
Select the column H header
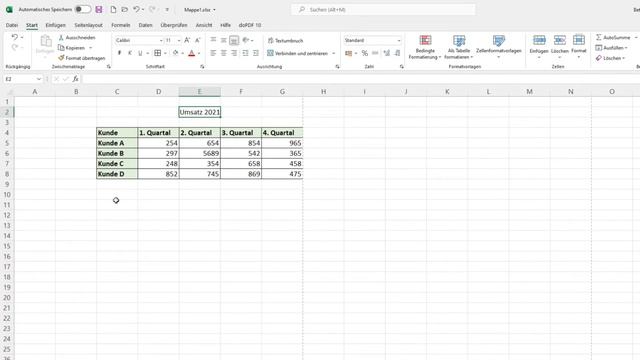pos(323,92)
